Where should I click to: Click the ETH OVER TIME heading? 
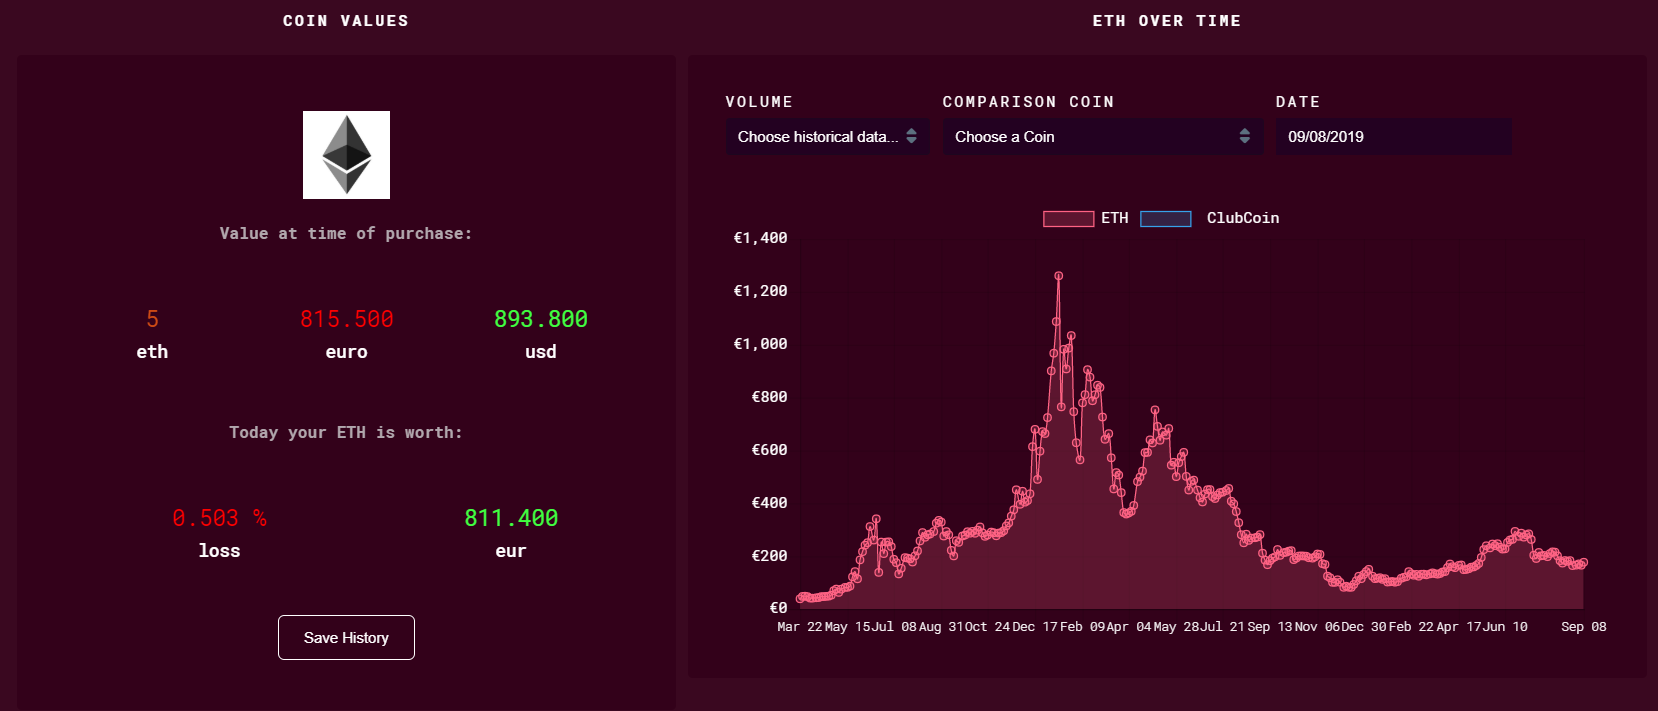[1166, 21]
